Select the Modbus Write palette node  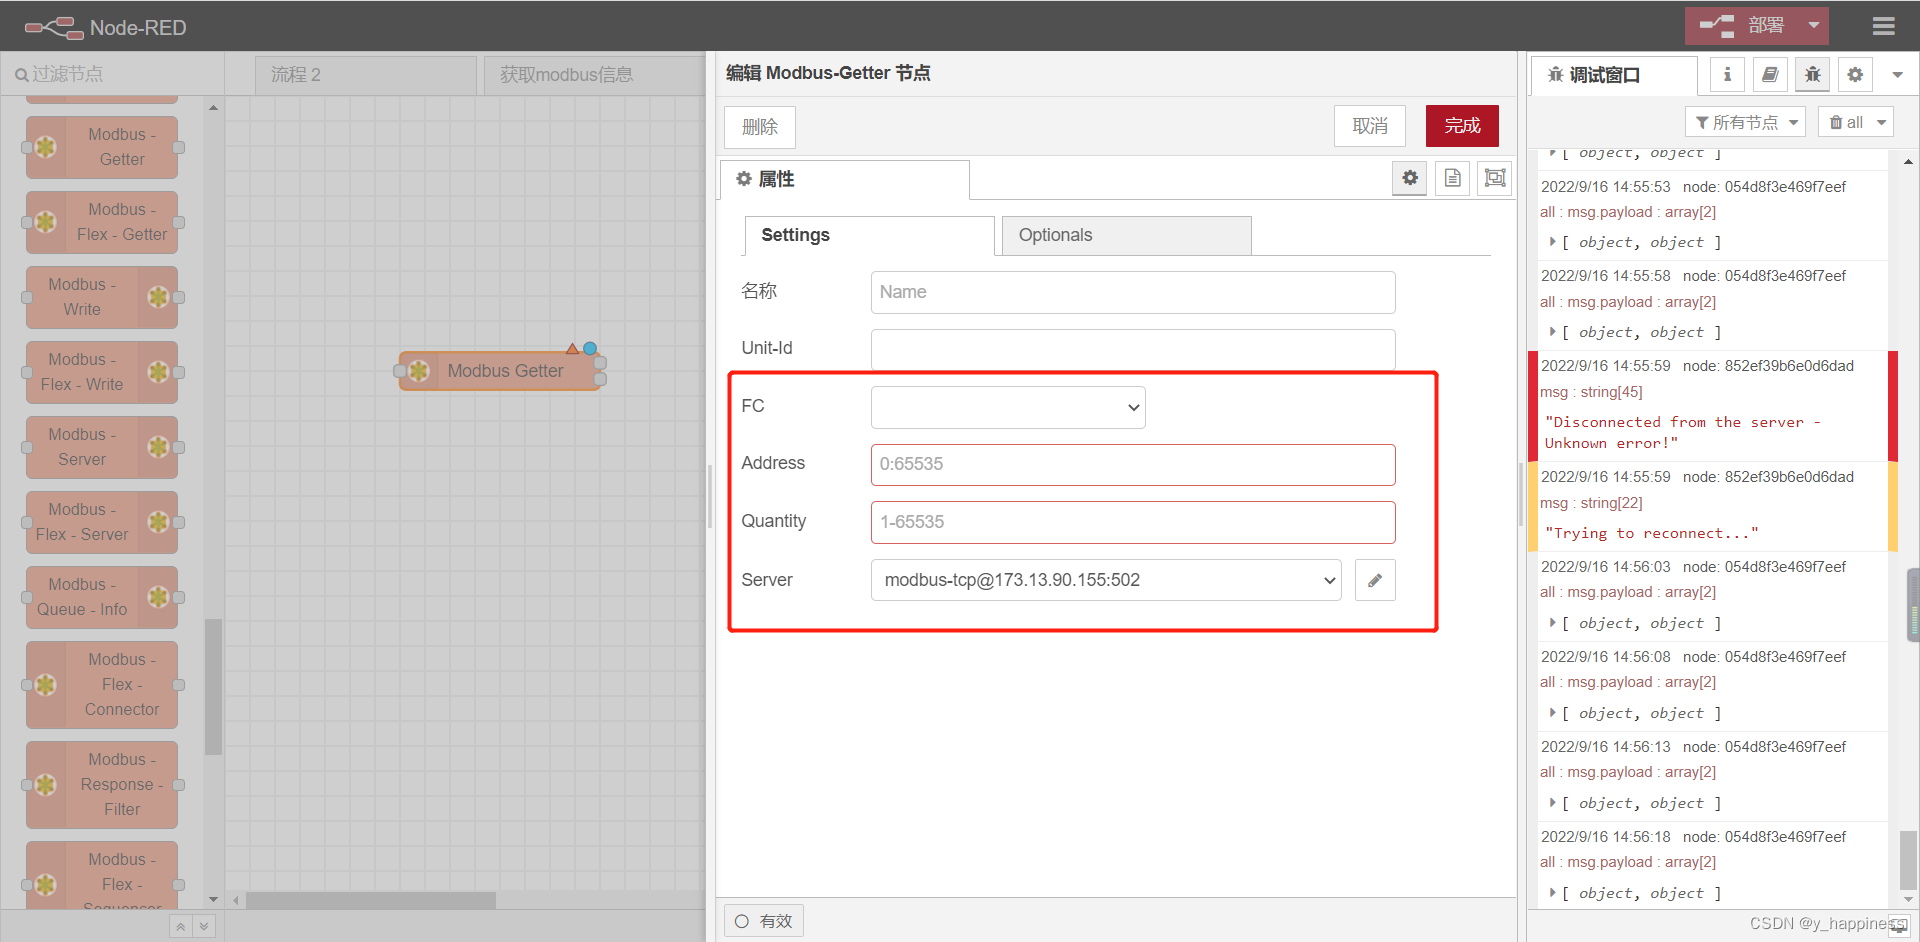click(102, 297)
